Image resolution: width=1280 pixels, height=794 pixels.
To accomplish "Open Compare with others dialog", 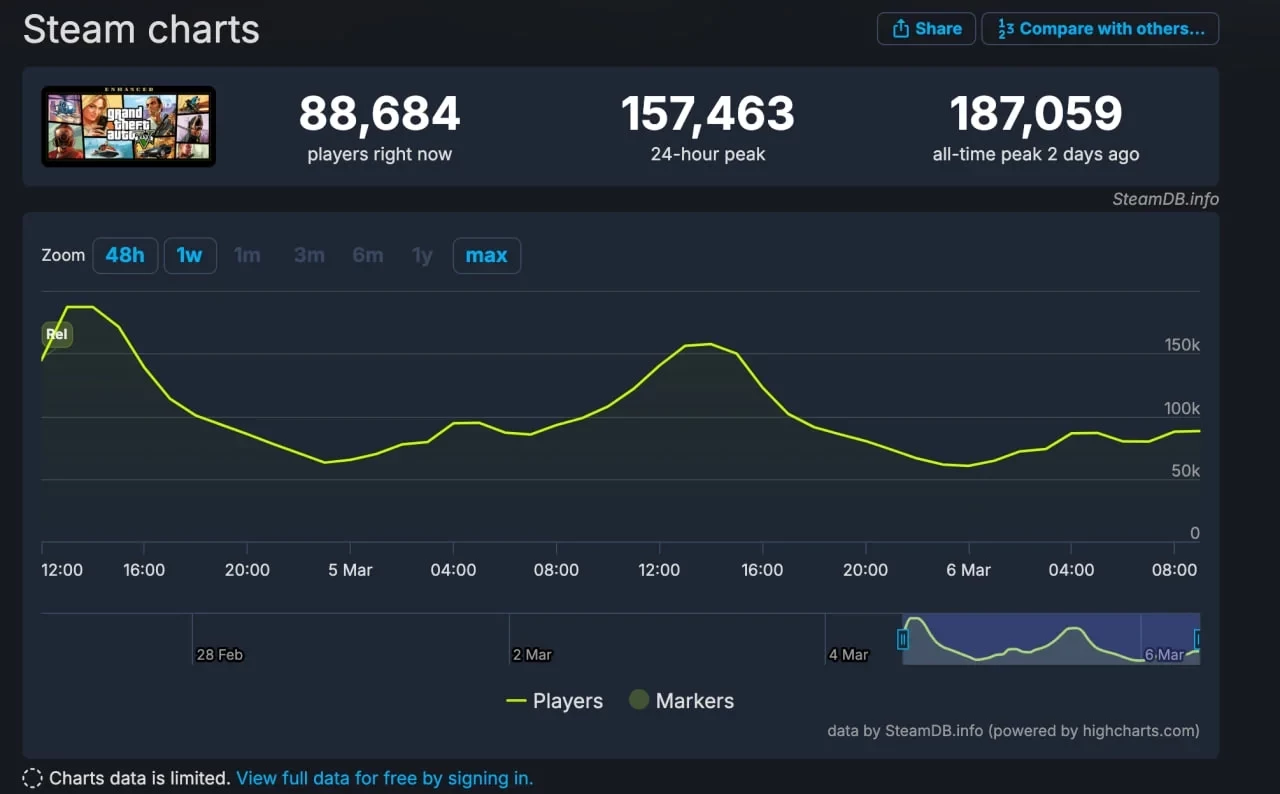I will coord(1100,29).
